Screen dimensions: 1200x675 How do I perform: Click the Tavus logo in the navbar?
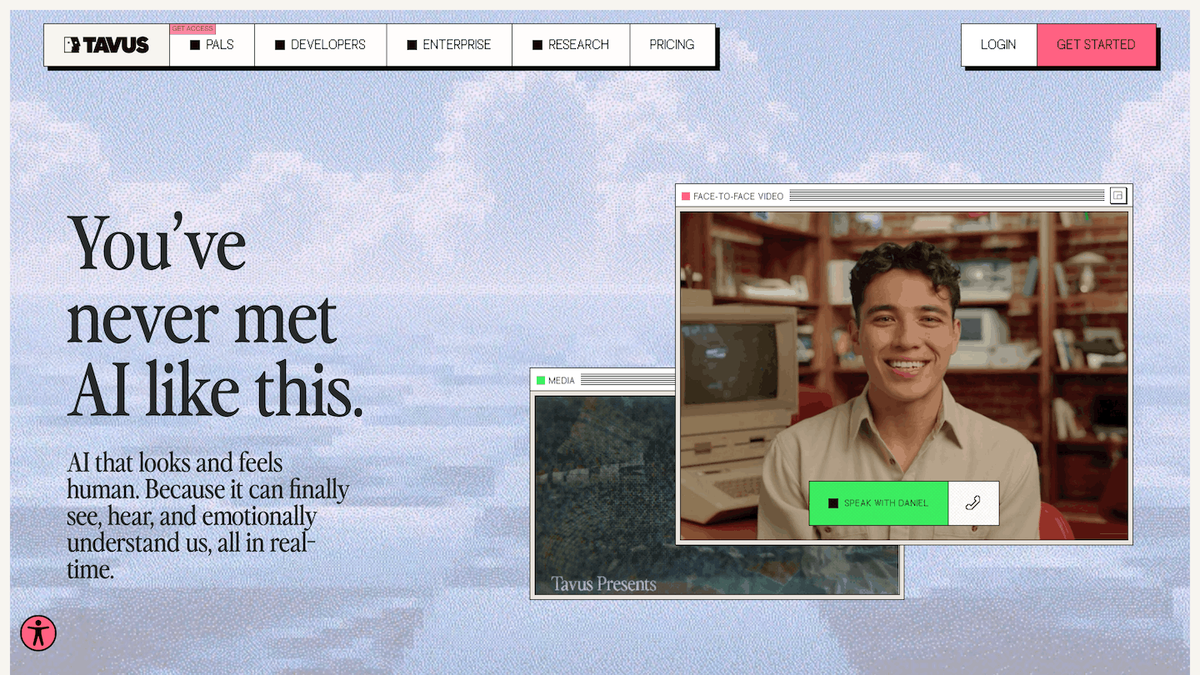106,45
